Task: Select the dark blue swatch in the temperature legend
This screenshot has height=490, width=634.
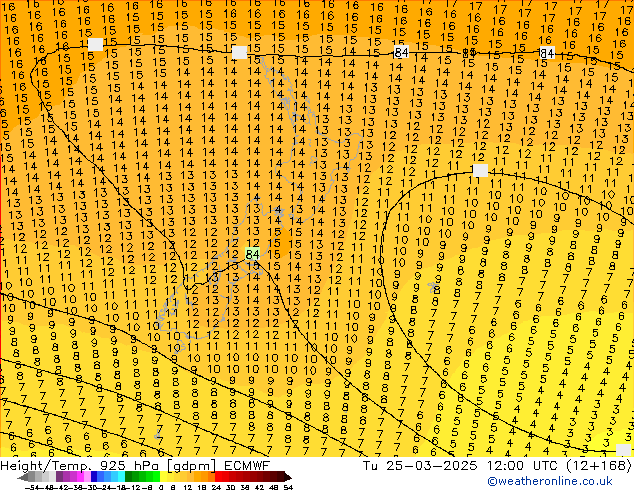Action: [94, 477]
